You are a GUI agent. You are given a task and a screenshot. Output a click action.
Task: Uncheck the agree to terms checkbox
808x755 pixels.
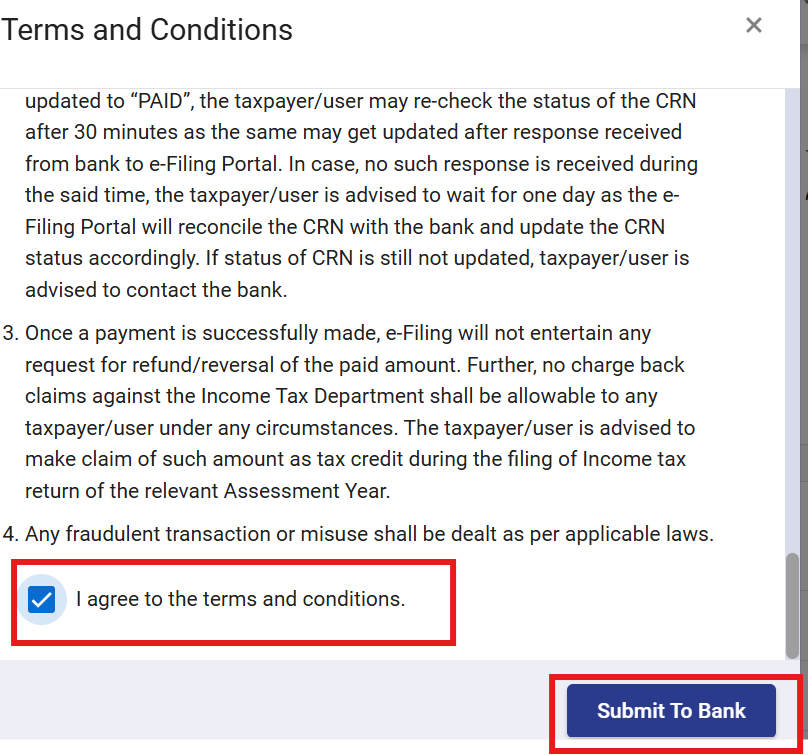pos(41,600)
